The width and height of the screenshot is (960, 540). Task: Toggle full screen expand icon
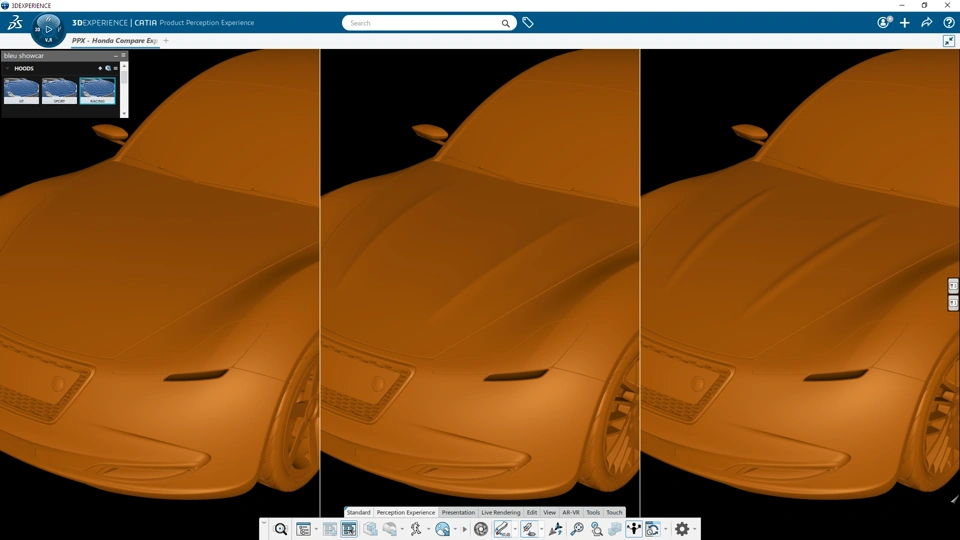(x=949, y=41)
